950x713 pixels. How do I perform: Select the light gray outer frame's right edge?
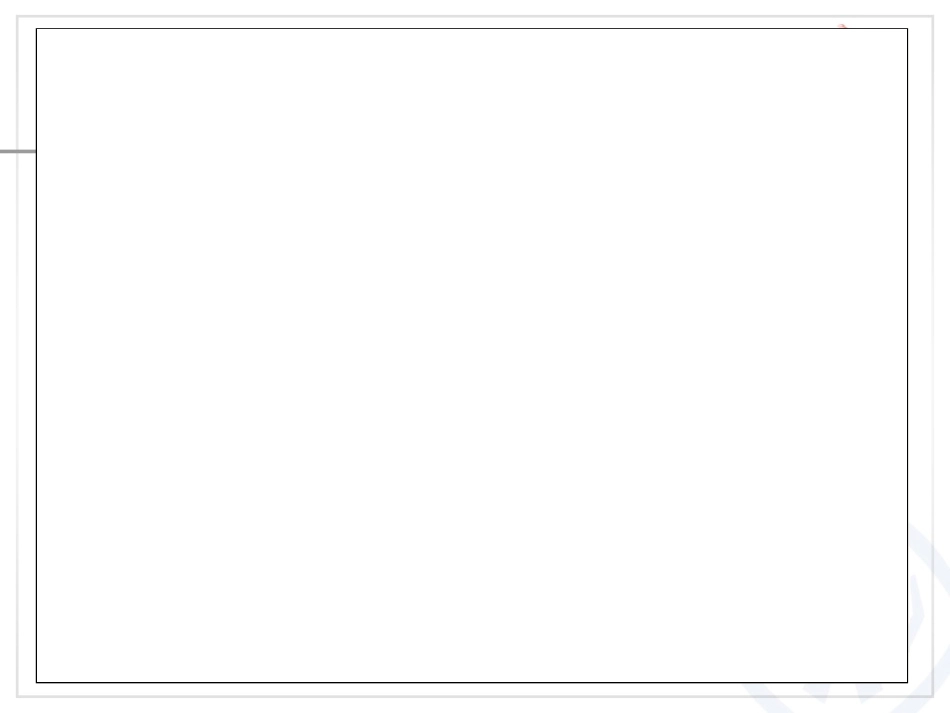pos(933,356)
